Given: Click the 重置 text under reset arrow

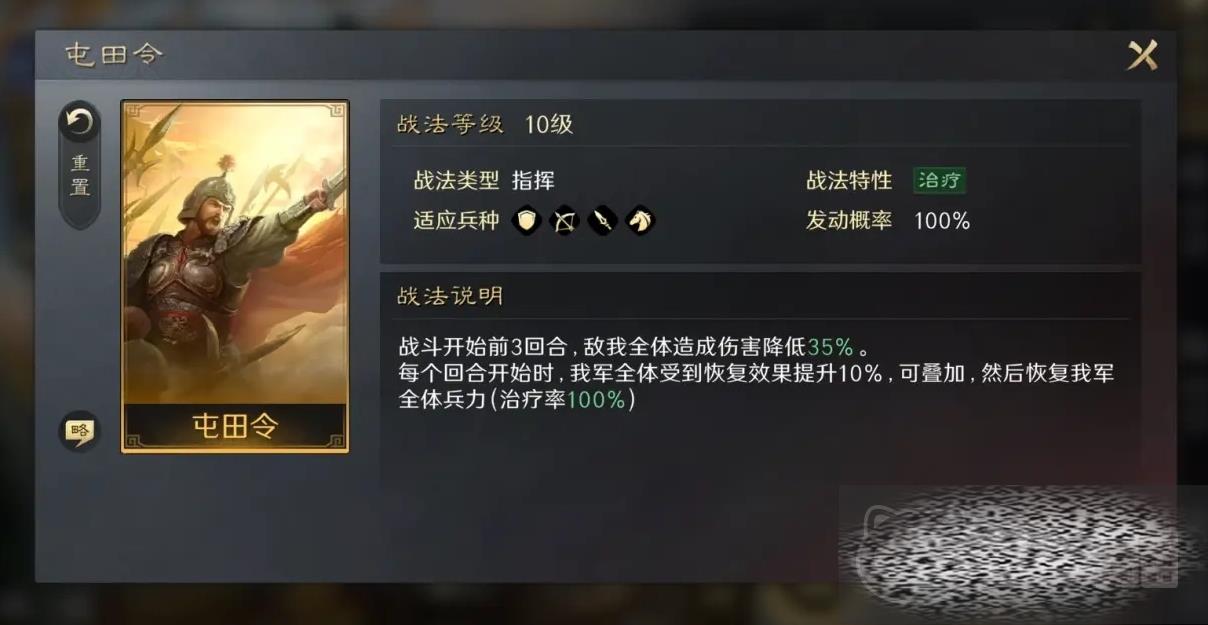Looking at the screenshot, I should (80, 175).
